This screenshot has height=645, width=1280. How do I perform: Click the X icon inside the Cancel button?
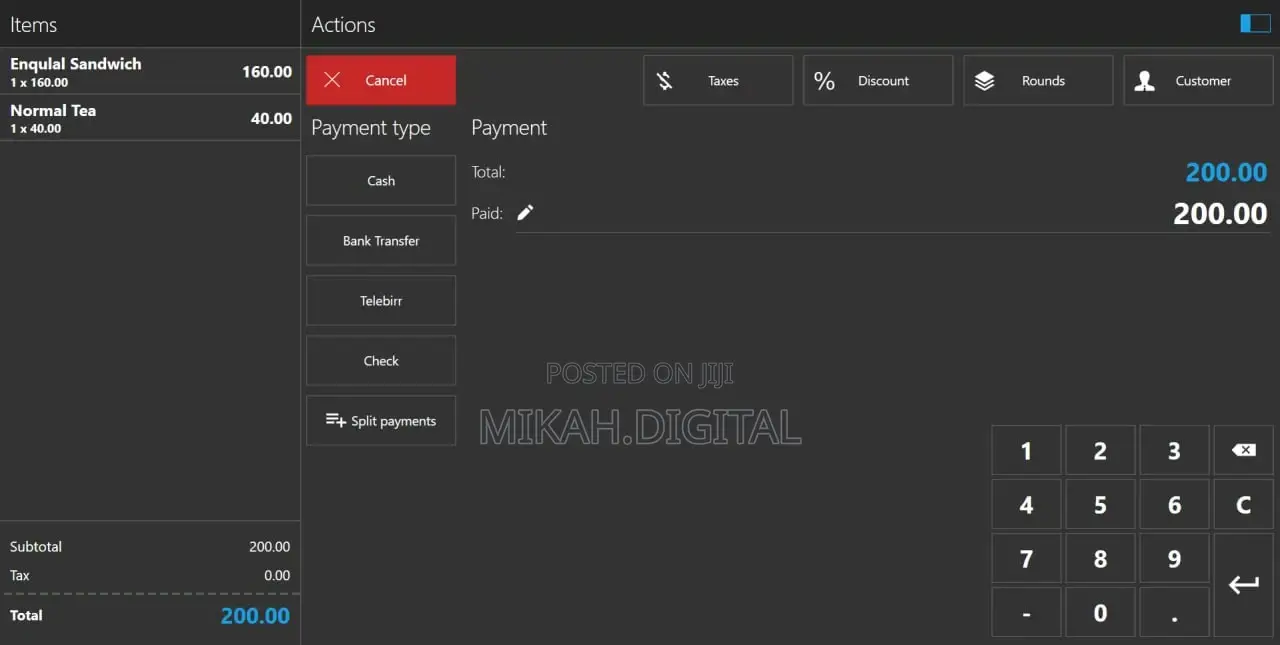point(332,80)
